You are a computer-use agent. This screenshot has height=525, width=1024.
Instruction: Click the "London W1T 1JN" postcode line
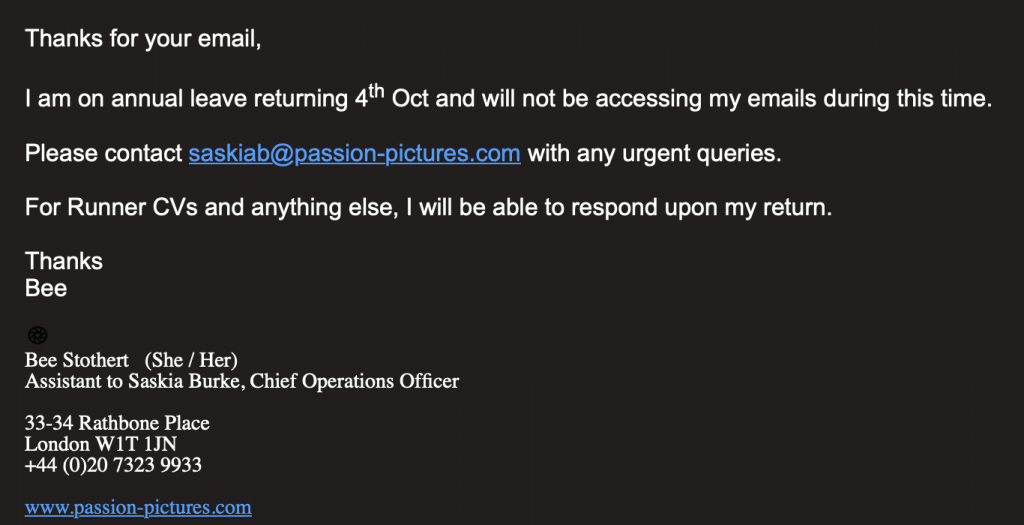[101, 444]
